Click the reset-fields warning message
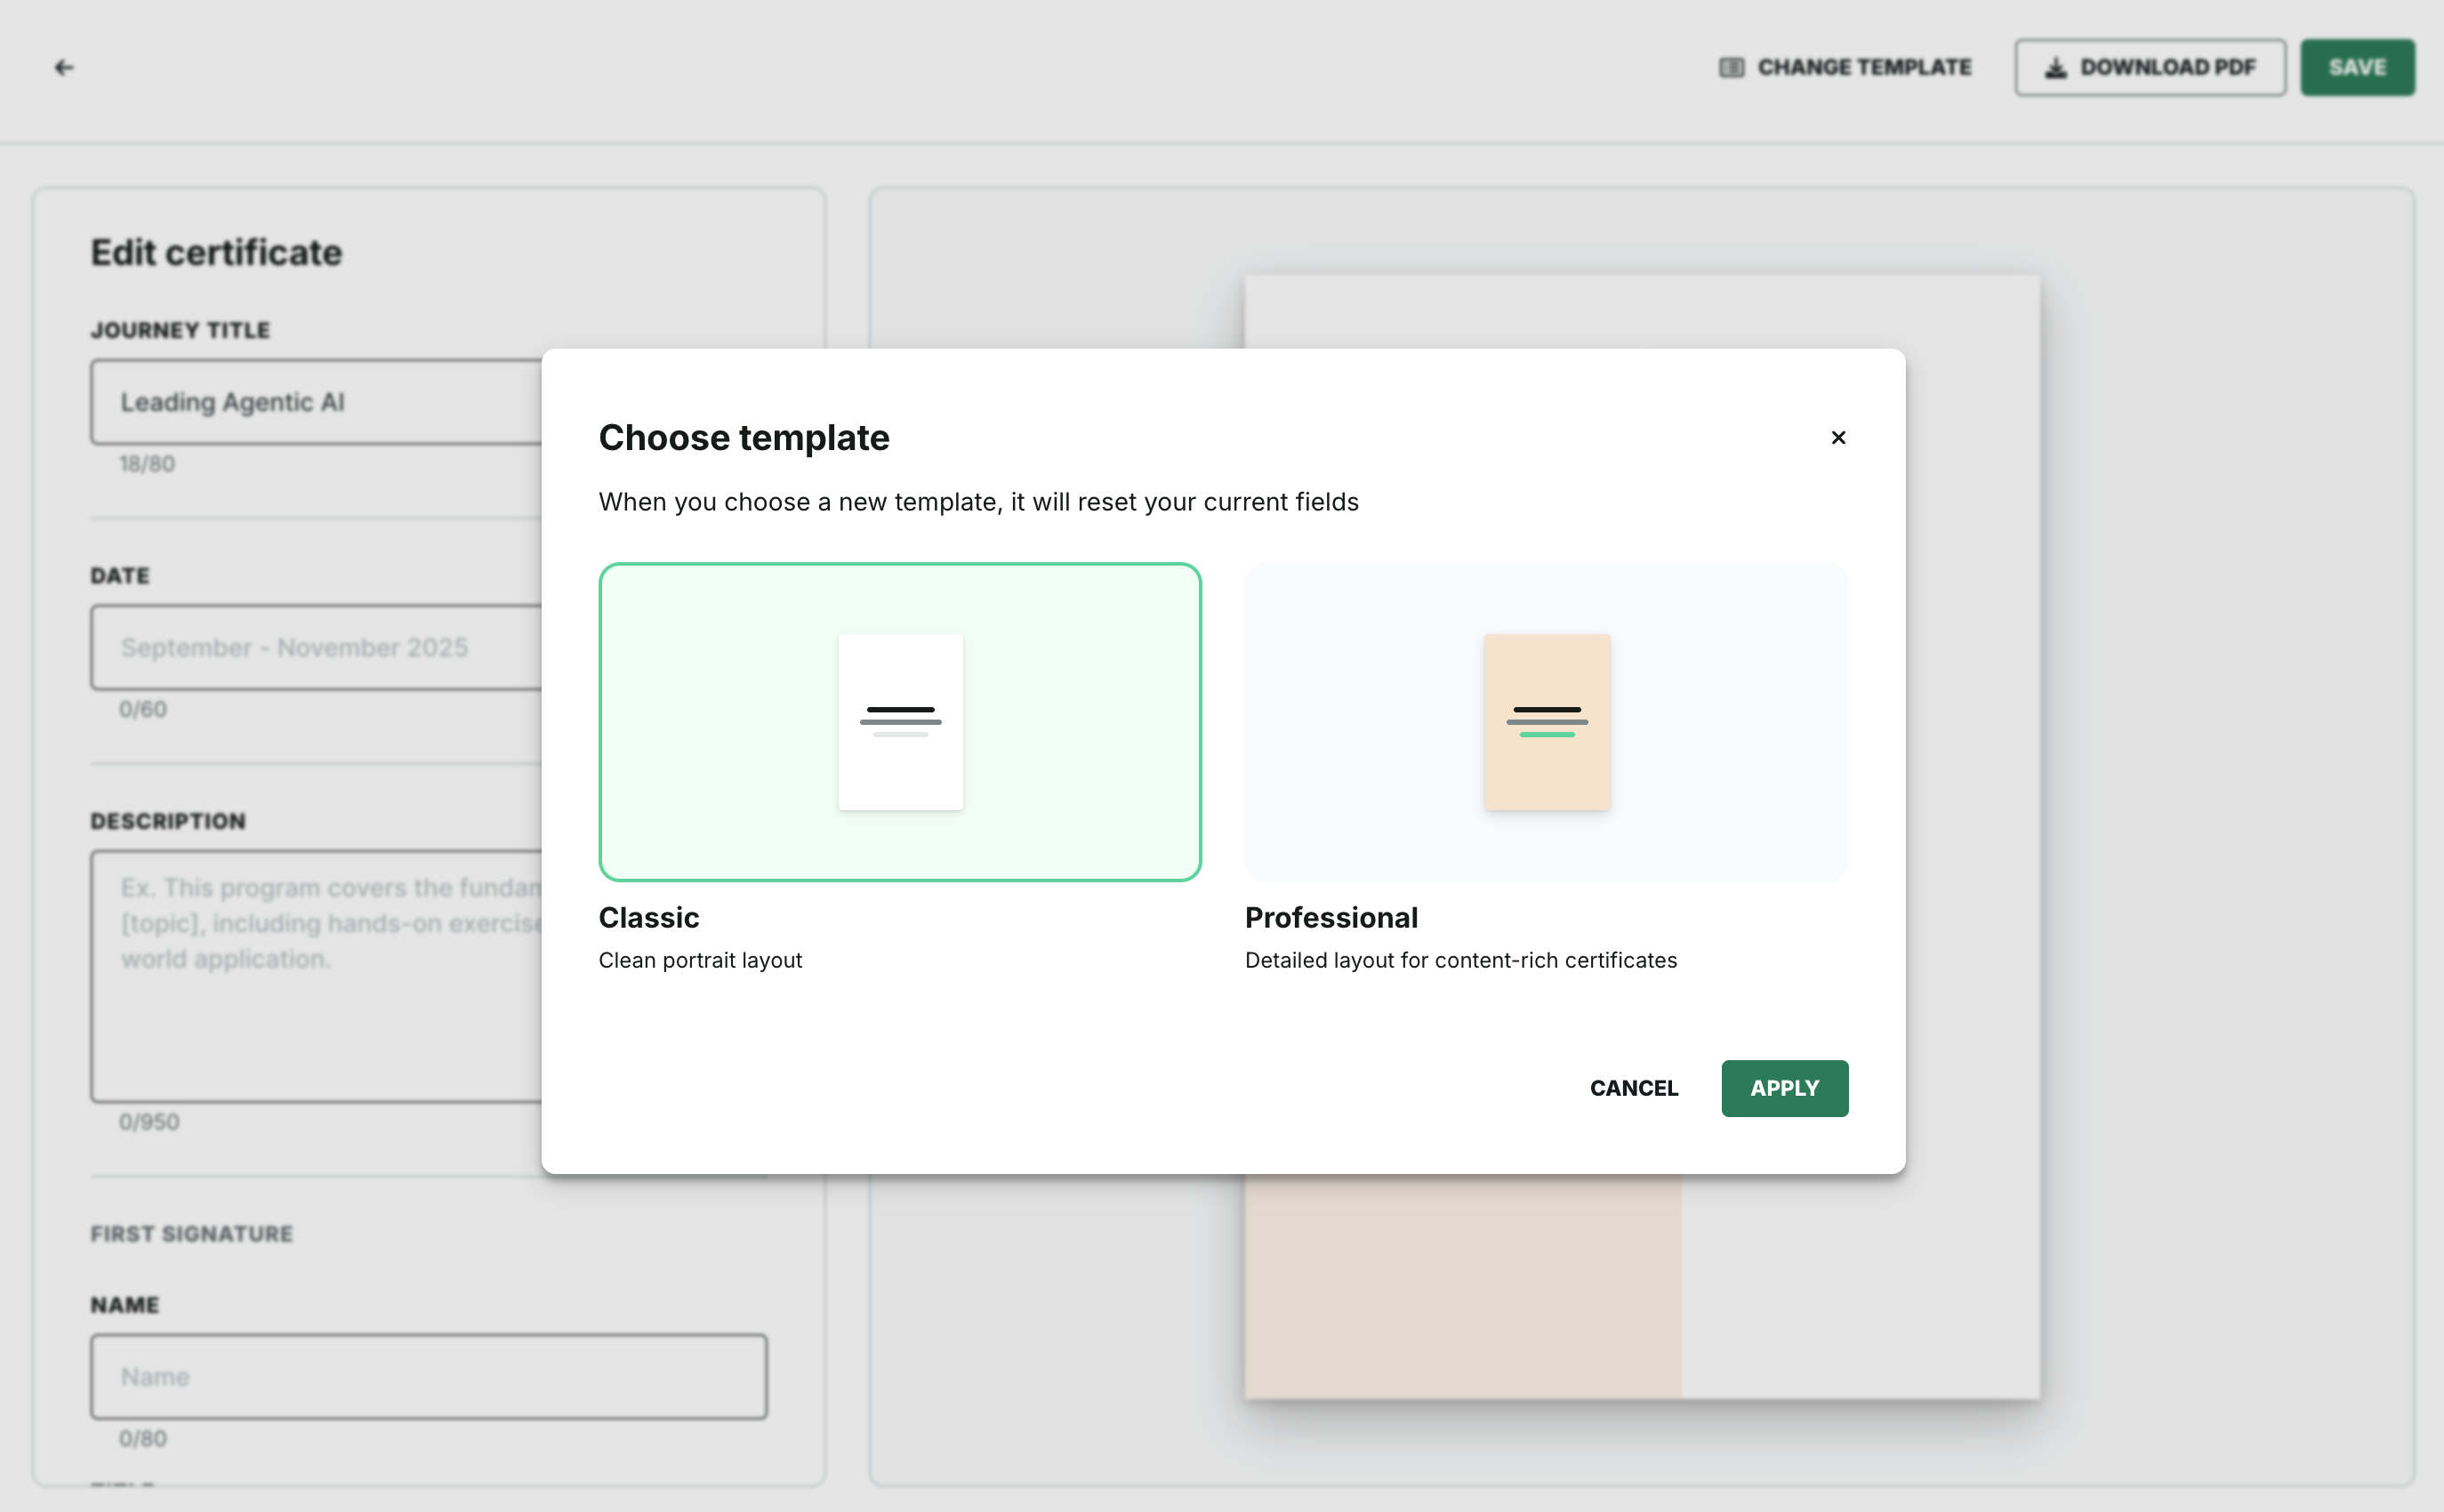The image size is (2444, 1512). tap(979, 502)
